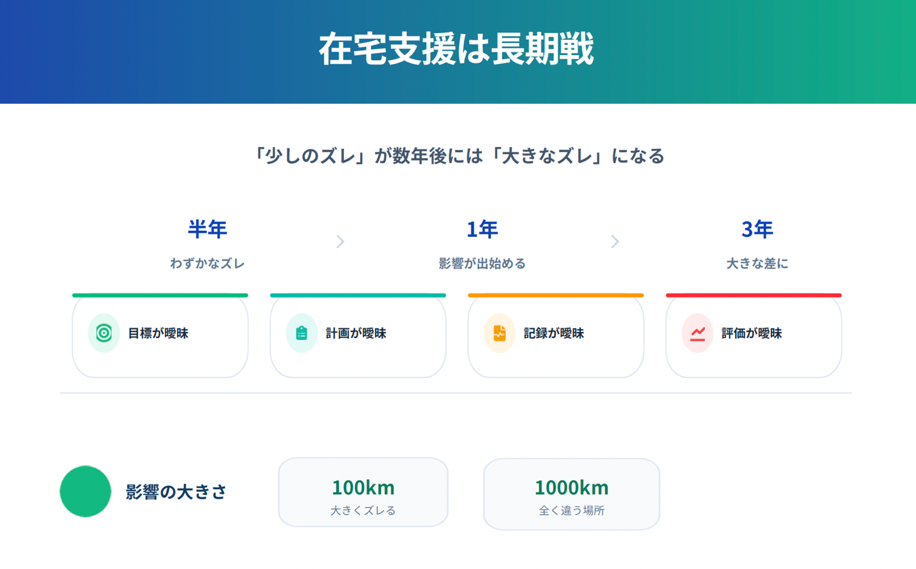The width and height of the screenshot is (916, 569).
Task: Click the chevron arrow between 半年 and 1年
Action: click(x=340, y=241)
